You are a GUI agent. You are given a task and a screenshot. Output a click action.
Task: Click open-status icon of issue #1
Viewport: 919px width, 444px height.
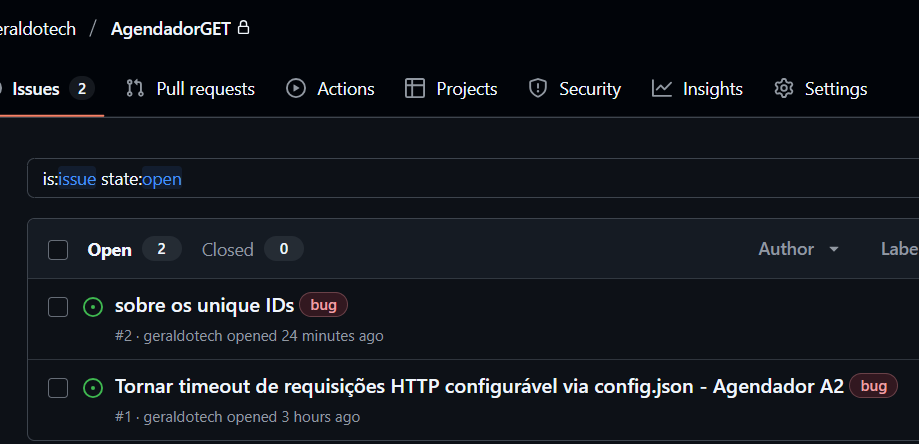pyautogui.click(x=93, y=388)
